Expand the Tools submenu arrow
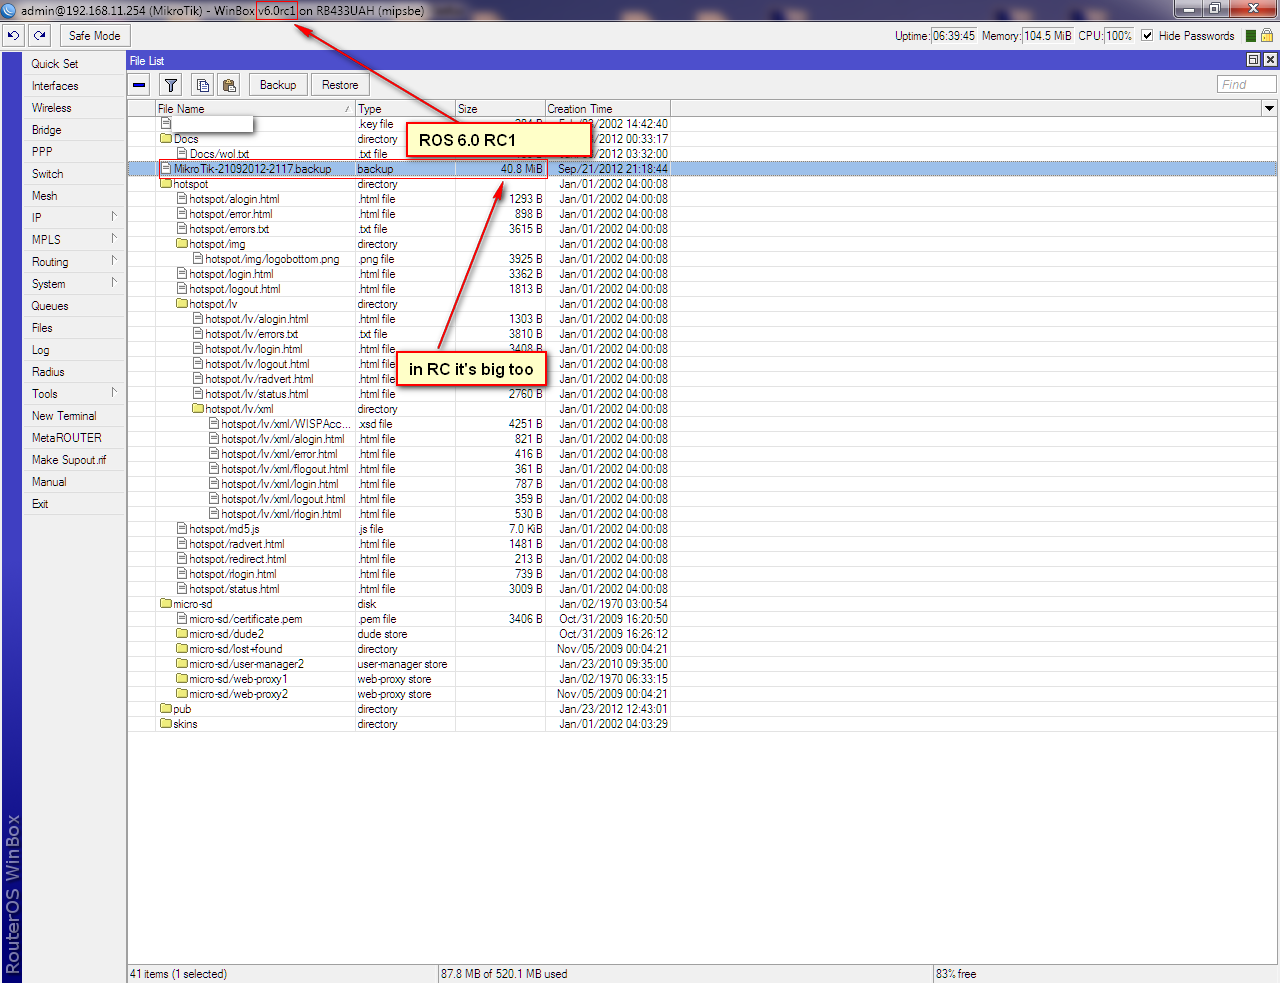1280x983 pixels. click(x=114, y=393)
